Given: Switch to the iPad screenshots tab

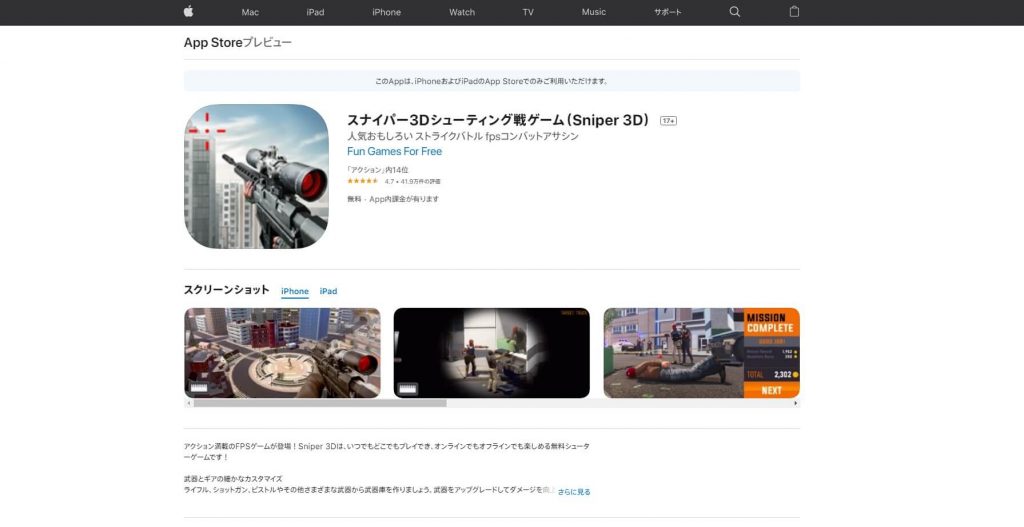Looking at the screenshot, I should click(328, 291).
